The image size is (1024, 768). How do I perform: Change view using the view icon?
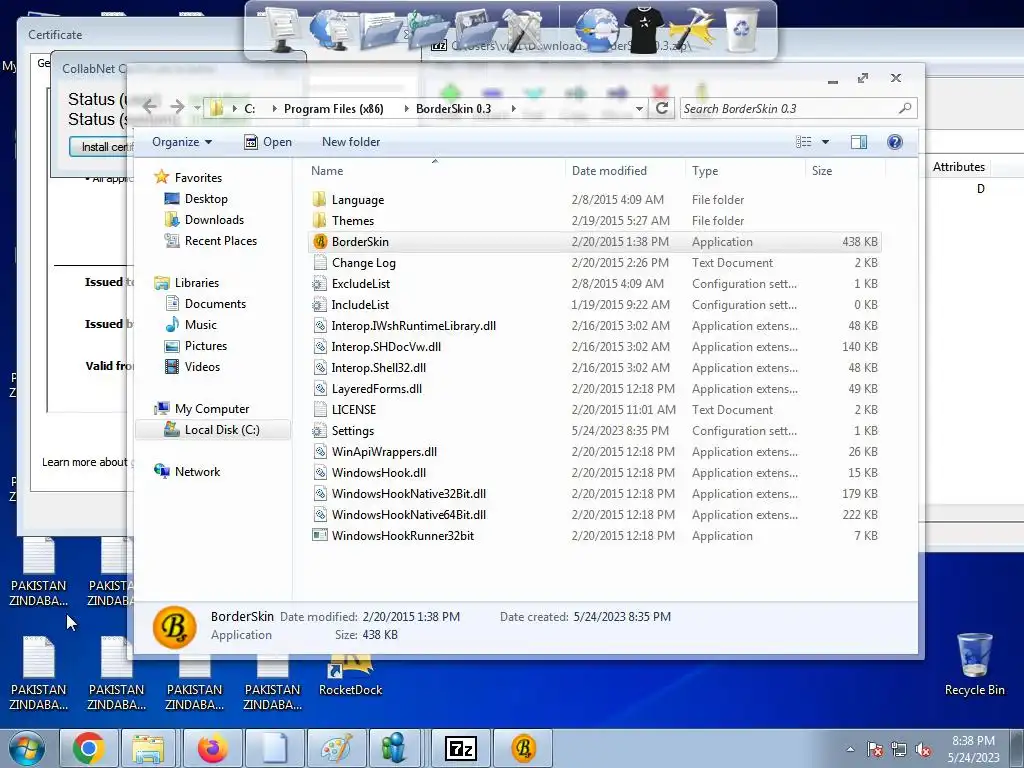803,142
